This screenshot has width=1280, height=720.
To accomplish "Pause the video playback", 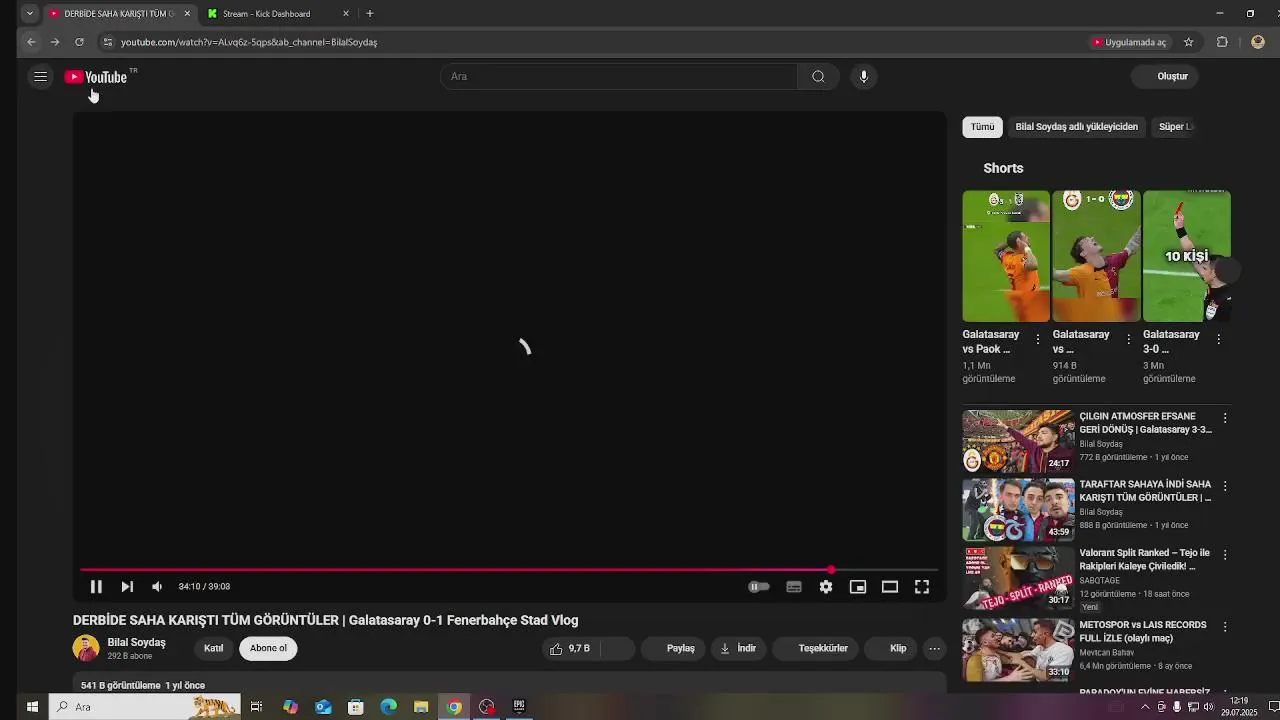I will point(96,587).
